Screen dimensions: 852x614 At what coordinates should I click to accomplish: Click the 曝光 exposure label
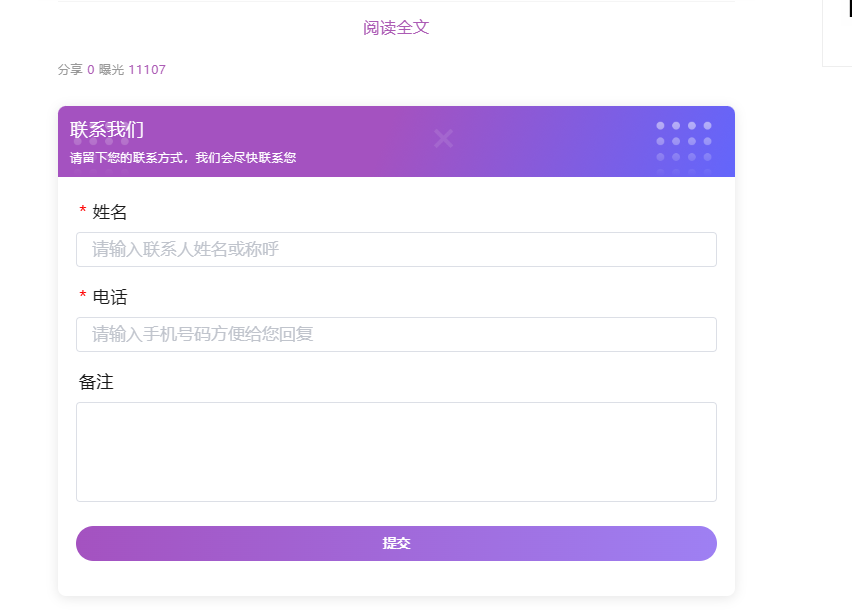(111, 70)
